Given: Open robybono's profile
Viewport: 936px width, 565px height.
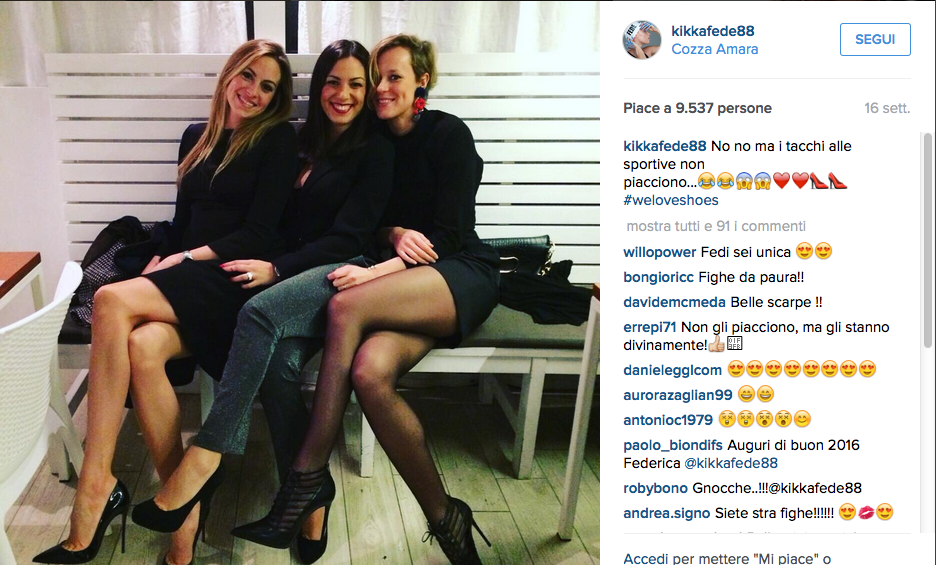Looking at the screenshot, I should (x=655, y=489).
